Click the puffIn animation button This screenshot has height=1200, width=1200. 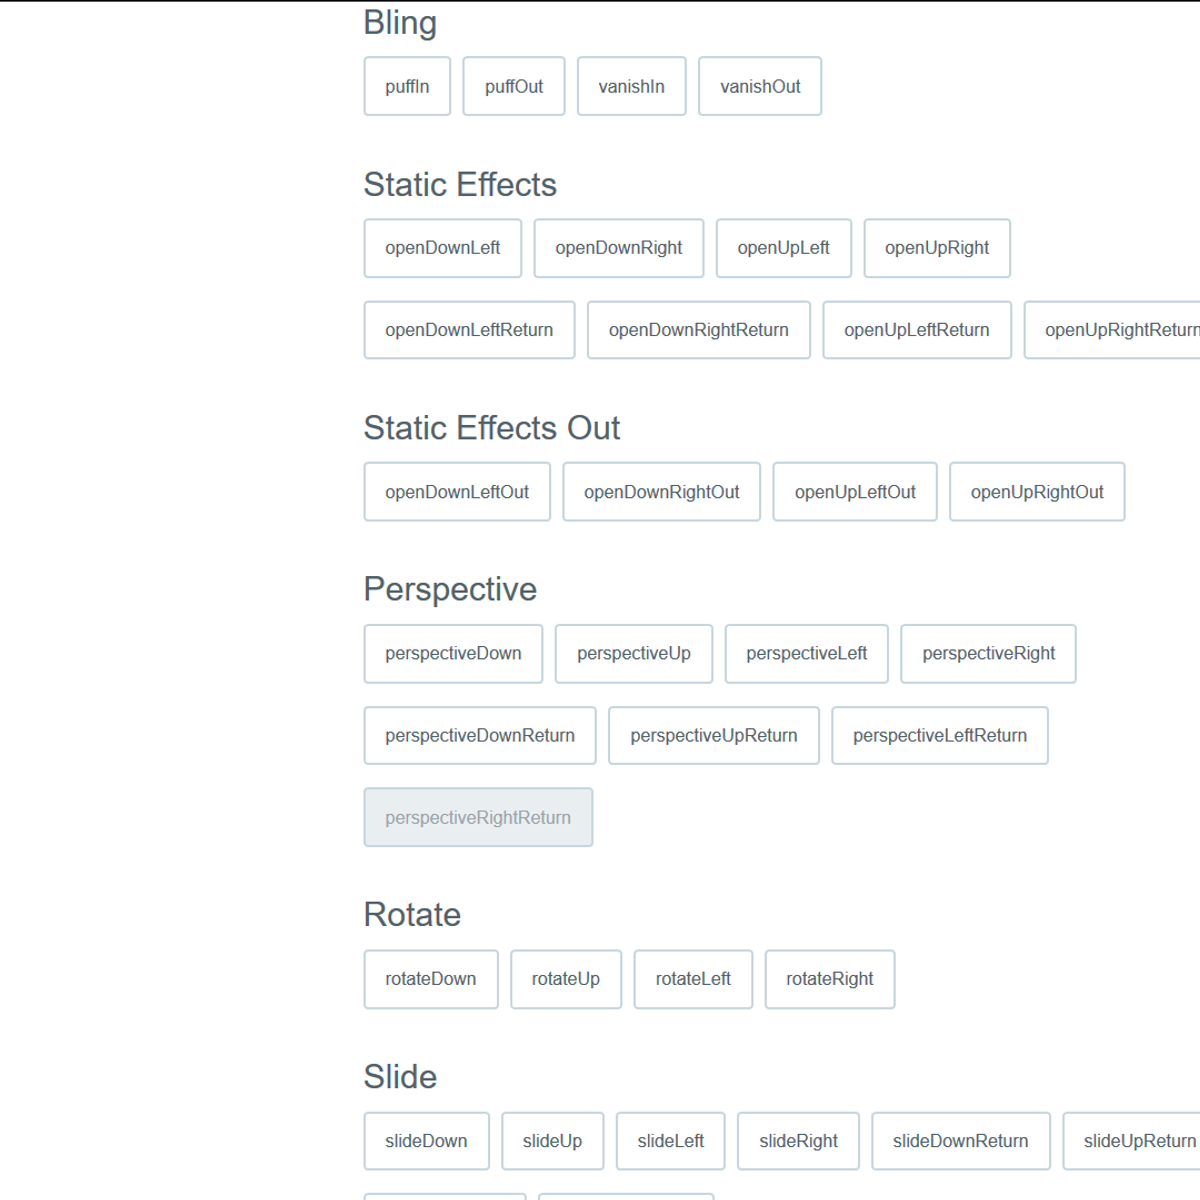[x=407, y=87]
